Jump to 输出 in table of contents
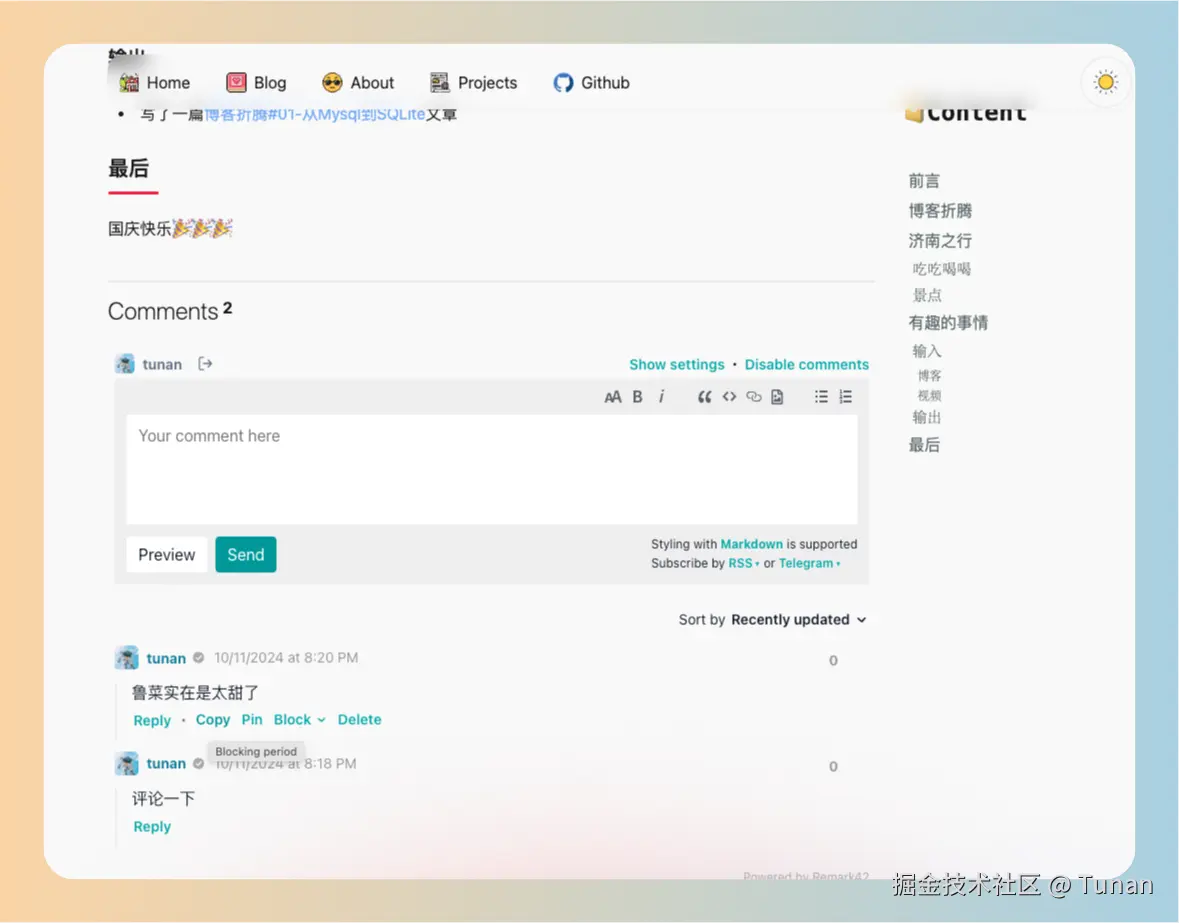The width and height of the screenshot is (1179, 923). [x=927, y=417]
